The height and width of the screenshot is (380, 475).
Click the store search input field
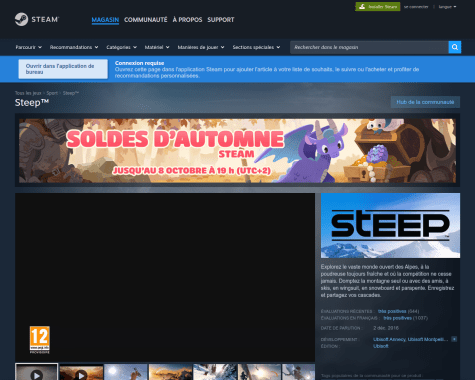[369, 47]
